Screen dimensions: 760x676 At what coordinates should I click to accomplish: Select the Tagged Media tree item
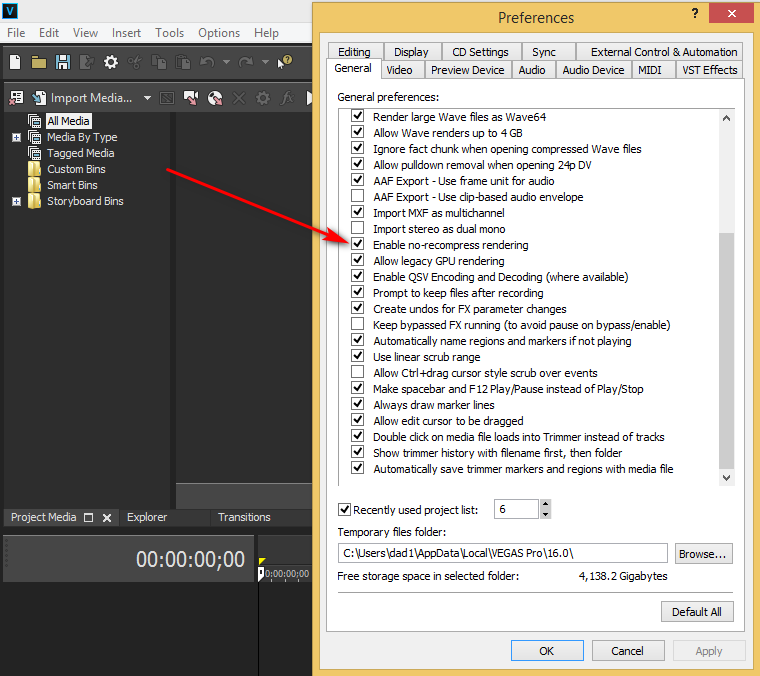click(x=80, y=153)
